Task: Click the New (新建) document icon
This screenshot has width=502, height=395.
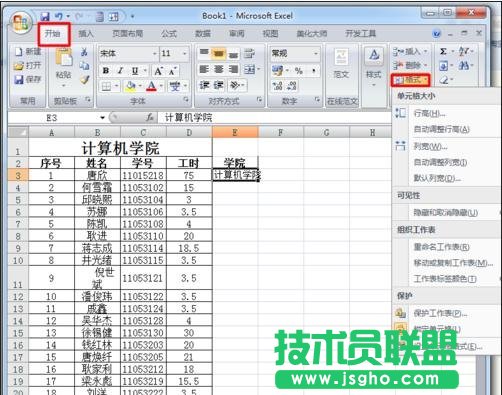Action: coord(19,52)
